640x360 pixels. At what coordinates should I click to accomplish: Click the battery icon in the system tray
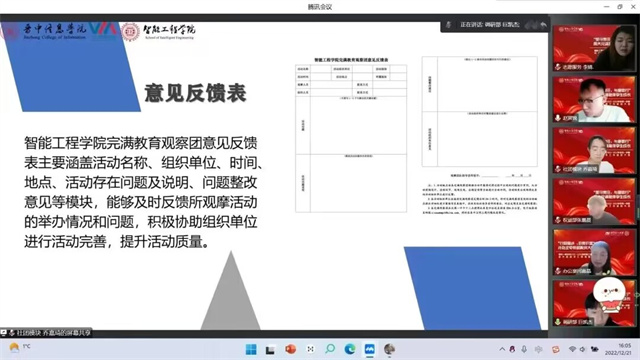pyautogui.click(x=595, y=349)
